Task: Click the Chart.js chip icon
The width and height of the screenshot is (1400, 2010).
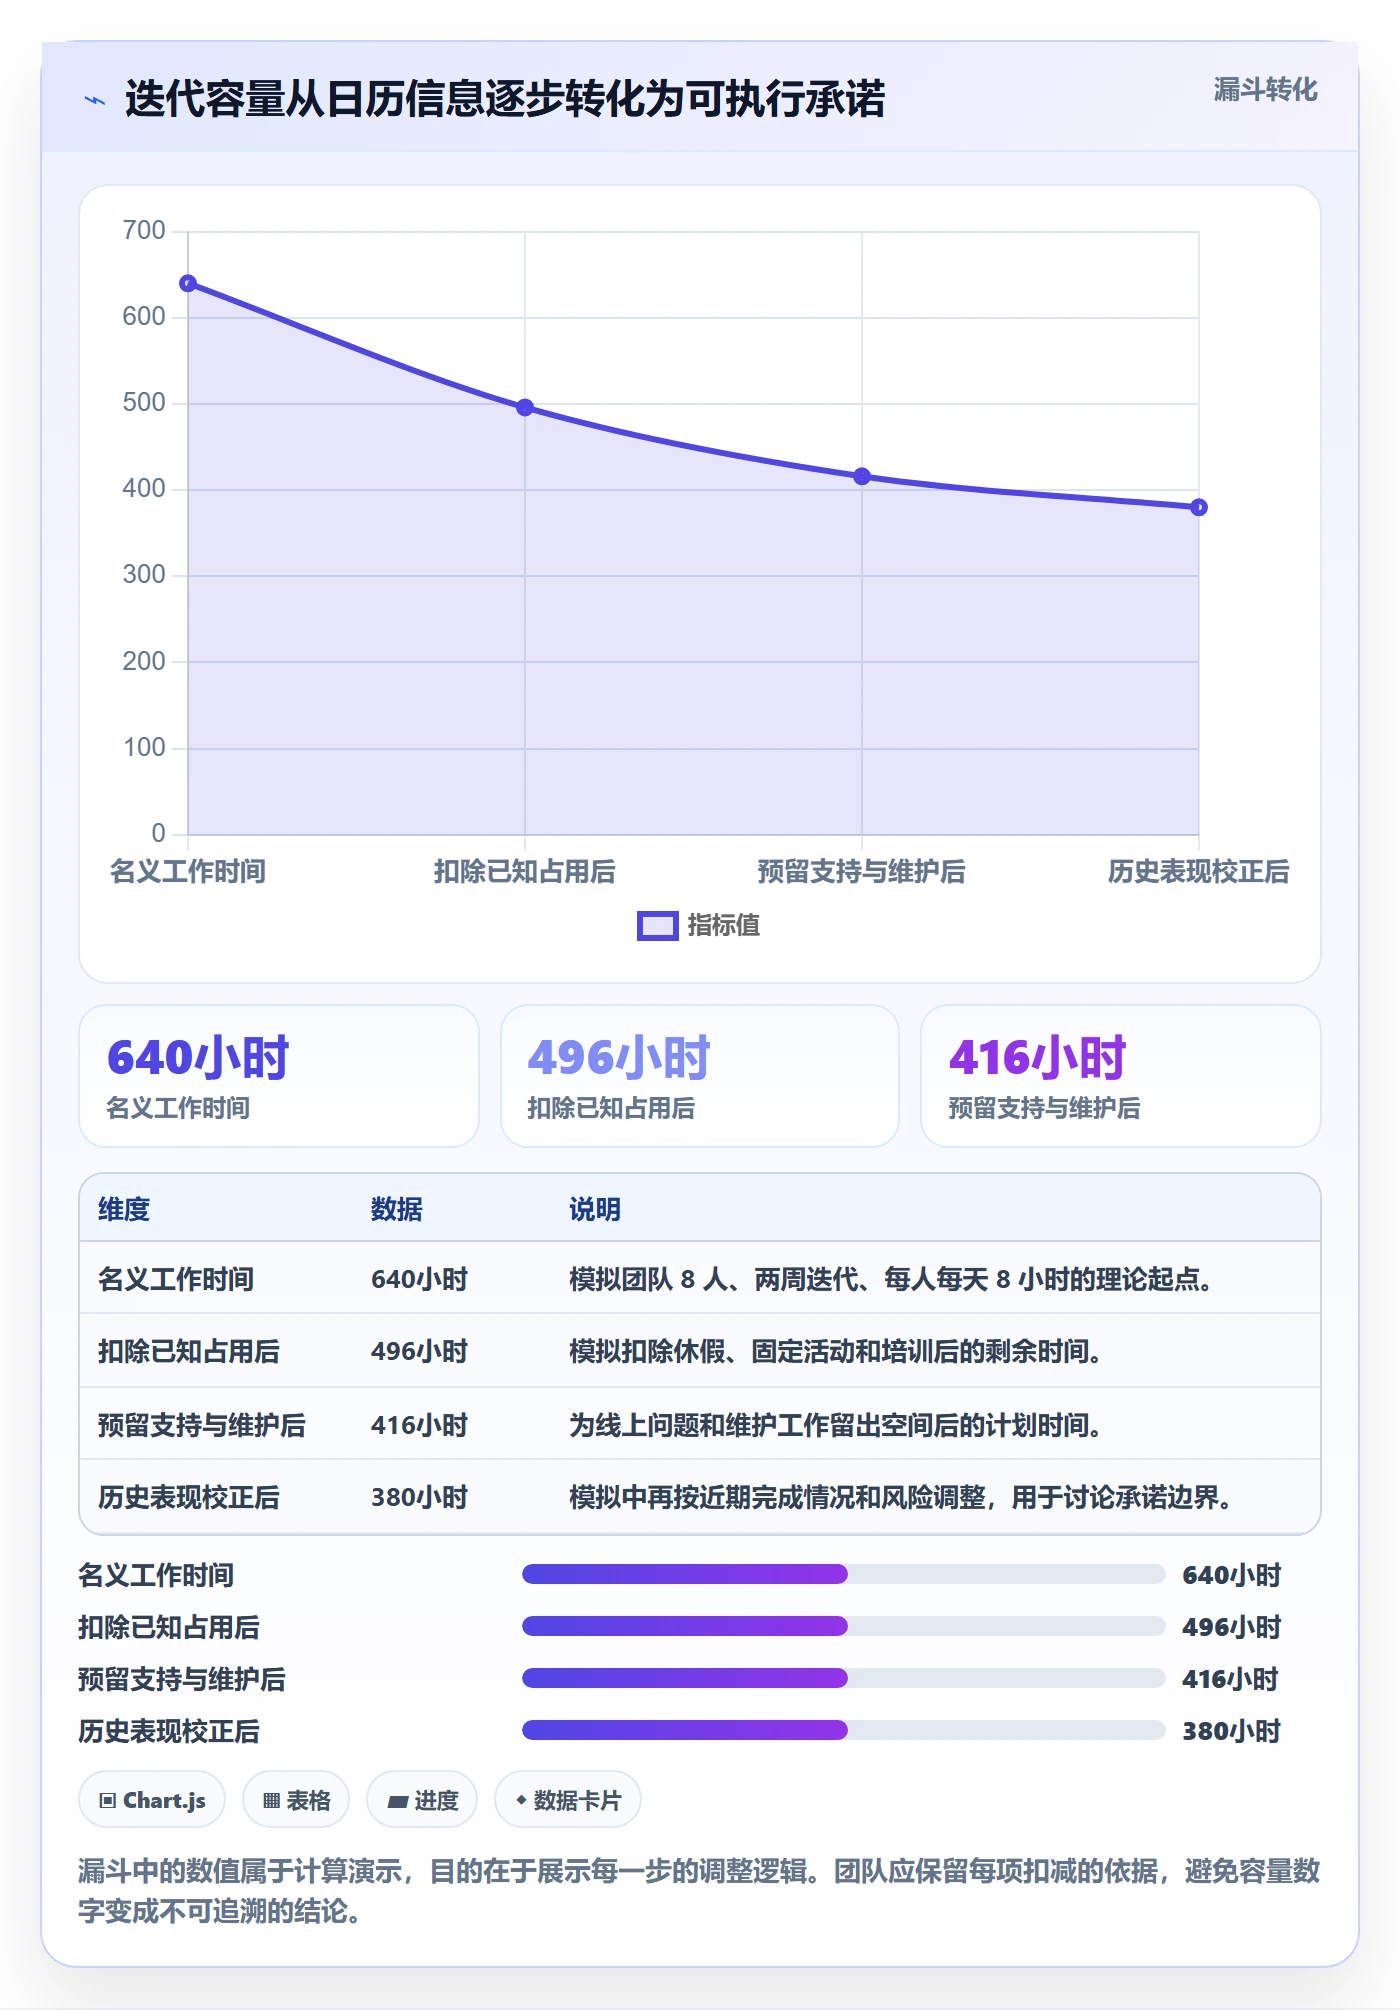Action: (108, 1801)
